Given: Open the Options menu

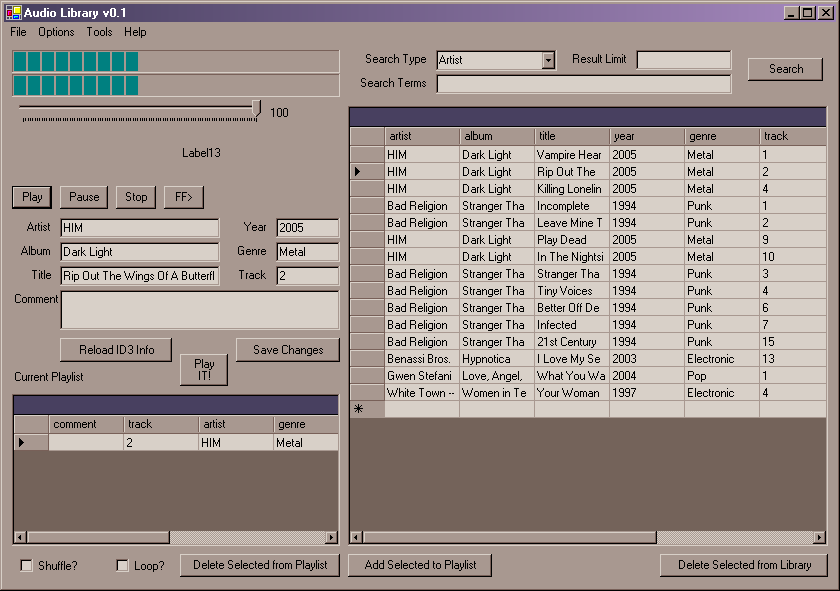Looking at the screenshot, I should [x=56, y=32].
